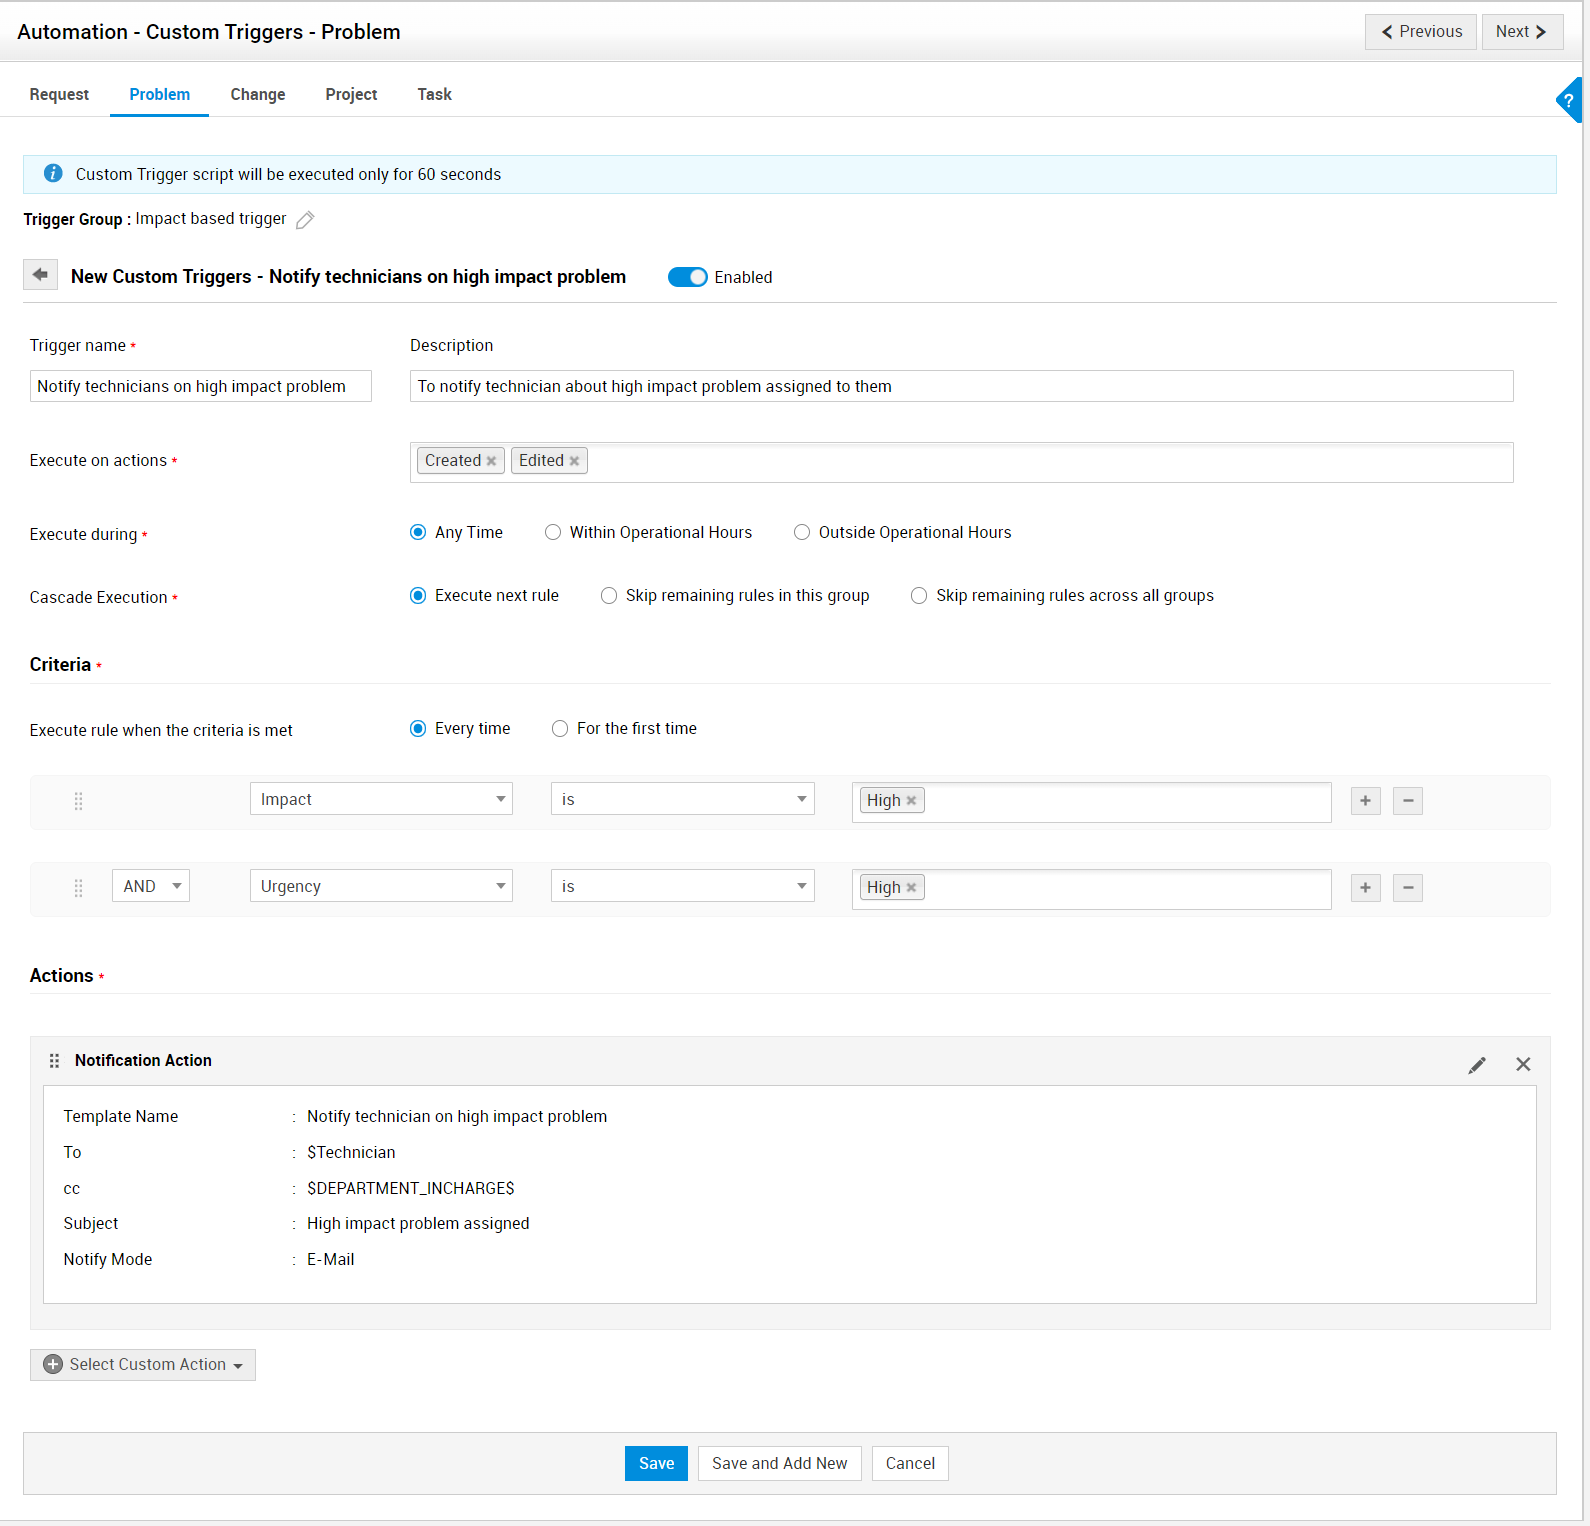This screenshot has width=1590, height=1526.
Task: Click the $Technician recipient value
Action: tap(351, 1153)
